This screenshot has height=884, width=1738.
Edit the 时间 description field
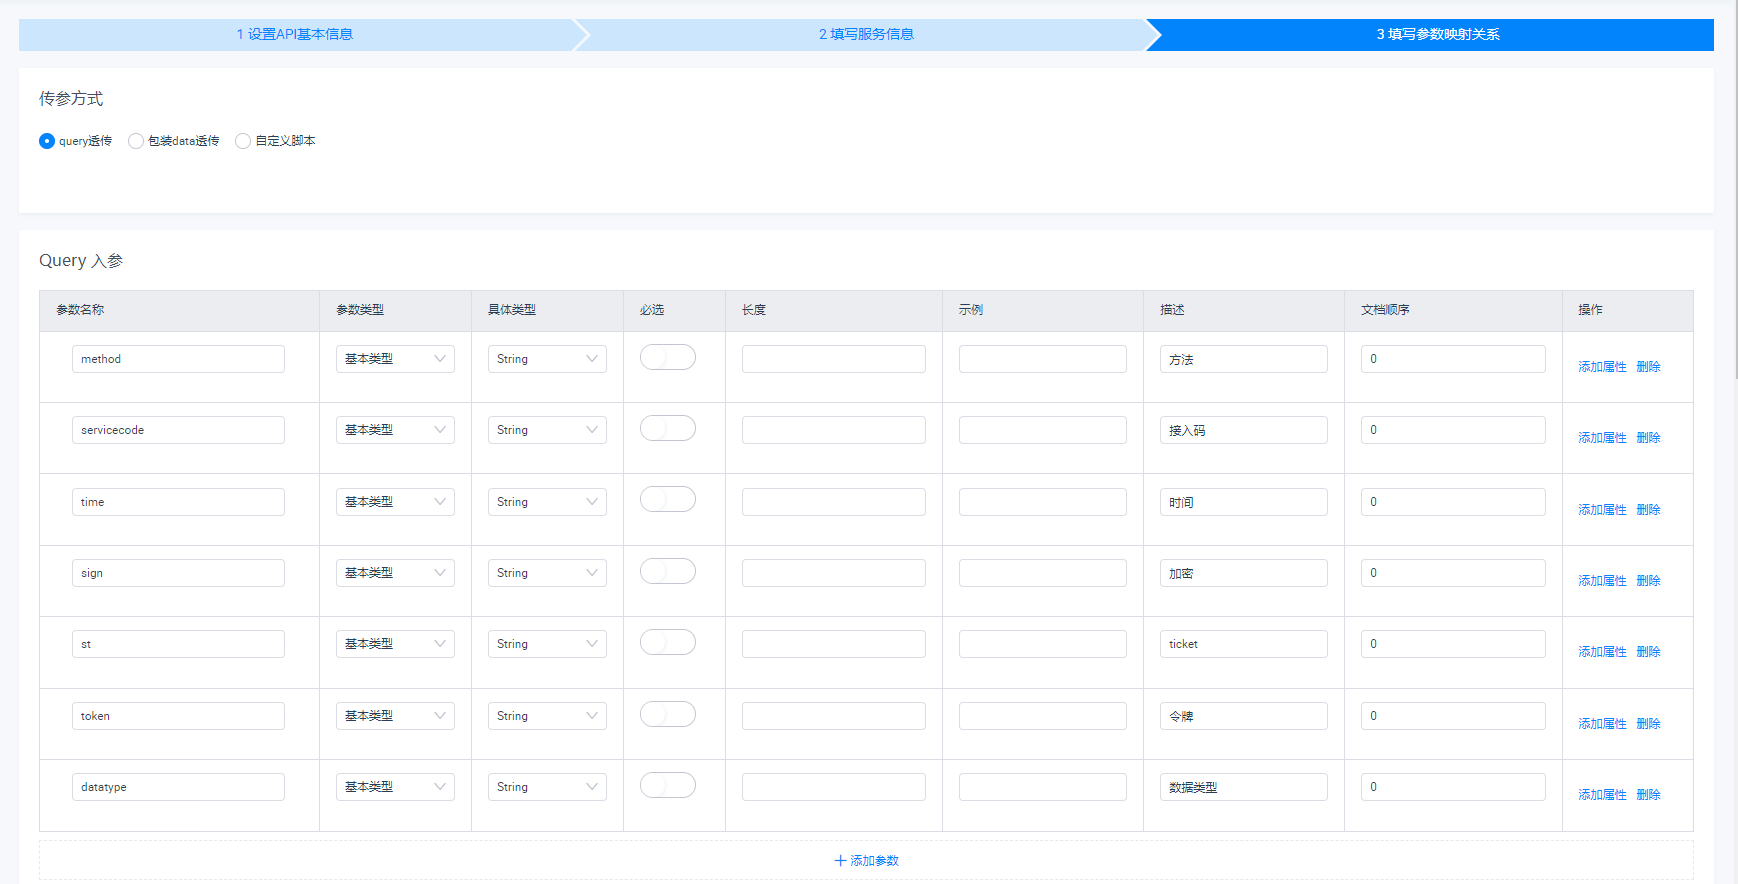[x=1244, y=502]
